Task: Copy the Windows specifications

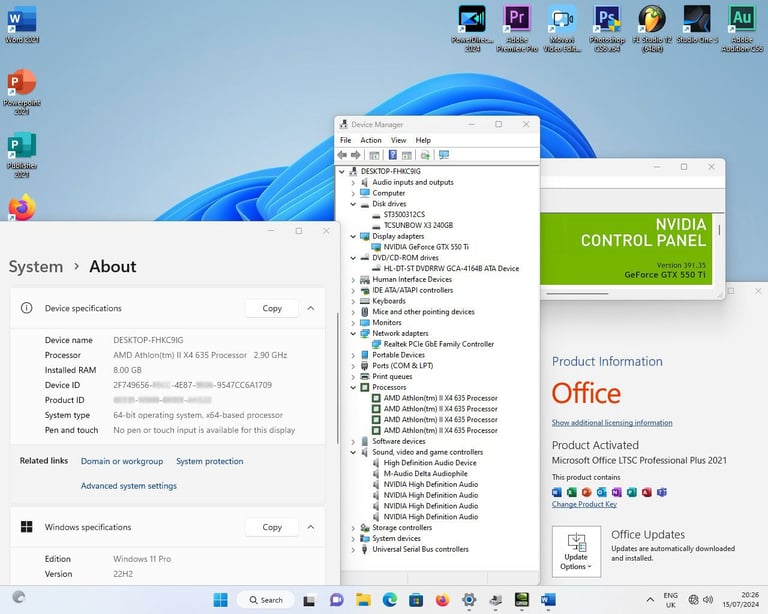Action: click(272, 527)
